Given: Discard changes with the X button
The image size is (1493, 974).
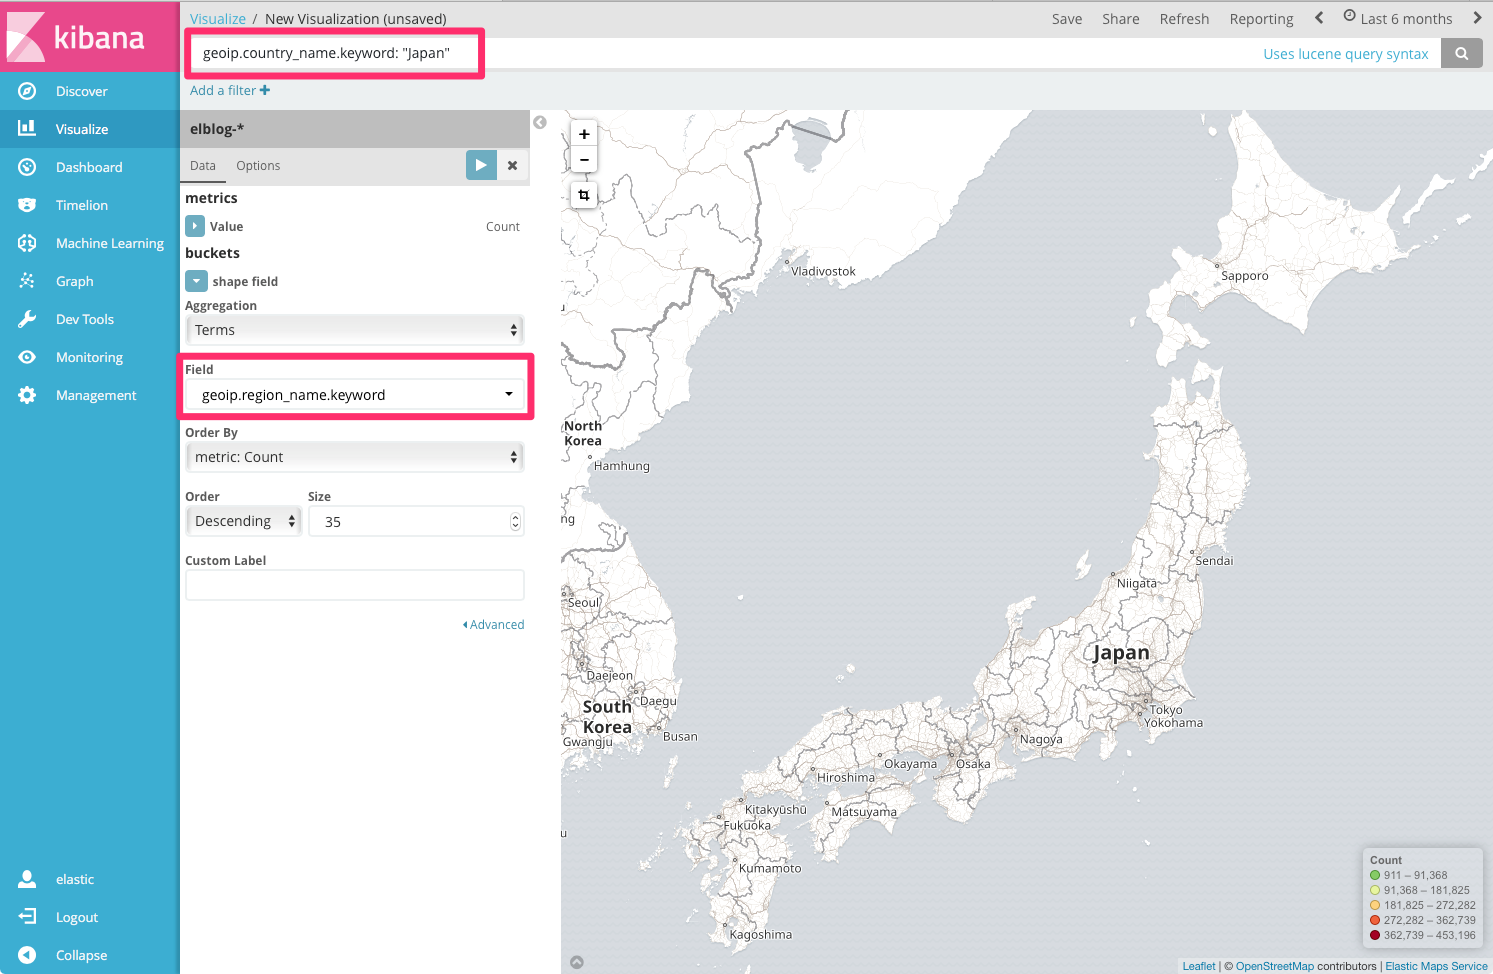Looking at the screenshot, I should pos(512,165).
